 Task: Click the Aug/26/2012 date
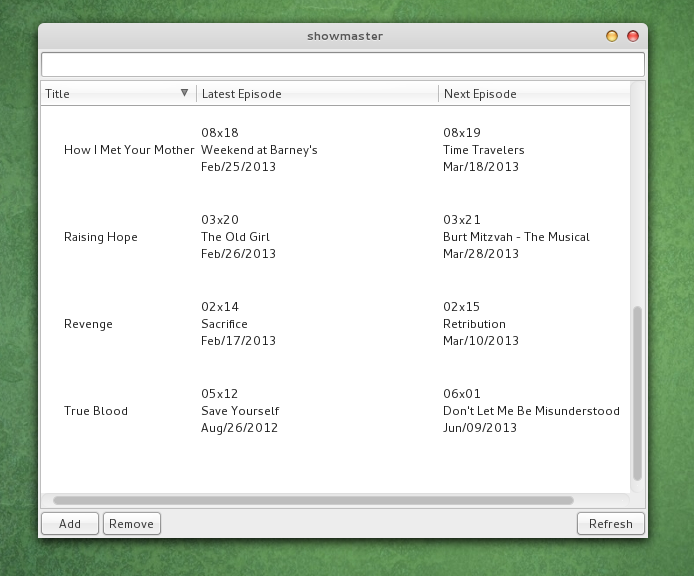click(239, 428)
